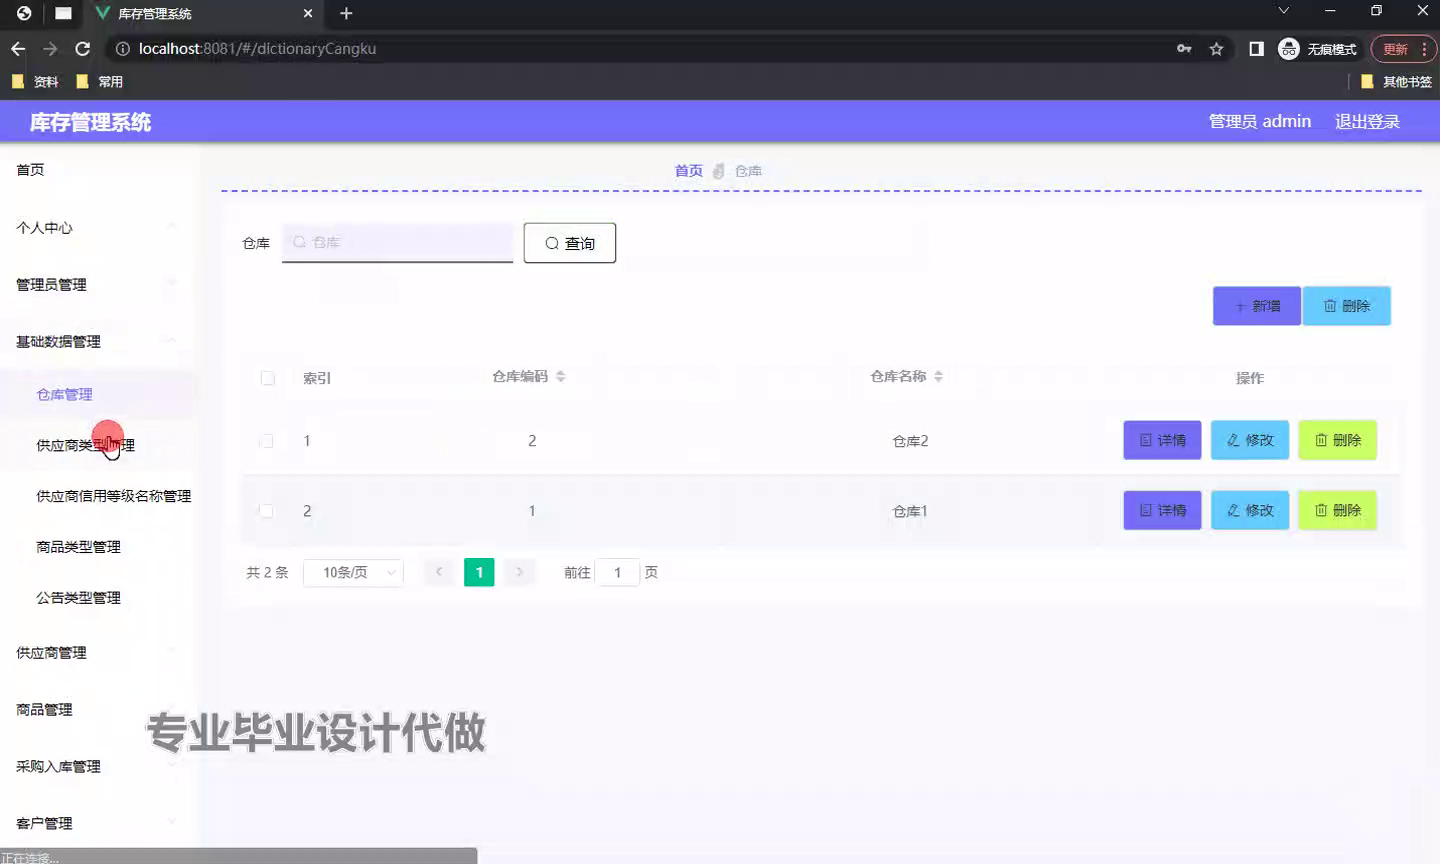The width and height of the screenshot is (1440, 864).
Task: Open a new browser tab
Action: tap(346, 13)
